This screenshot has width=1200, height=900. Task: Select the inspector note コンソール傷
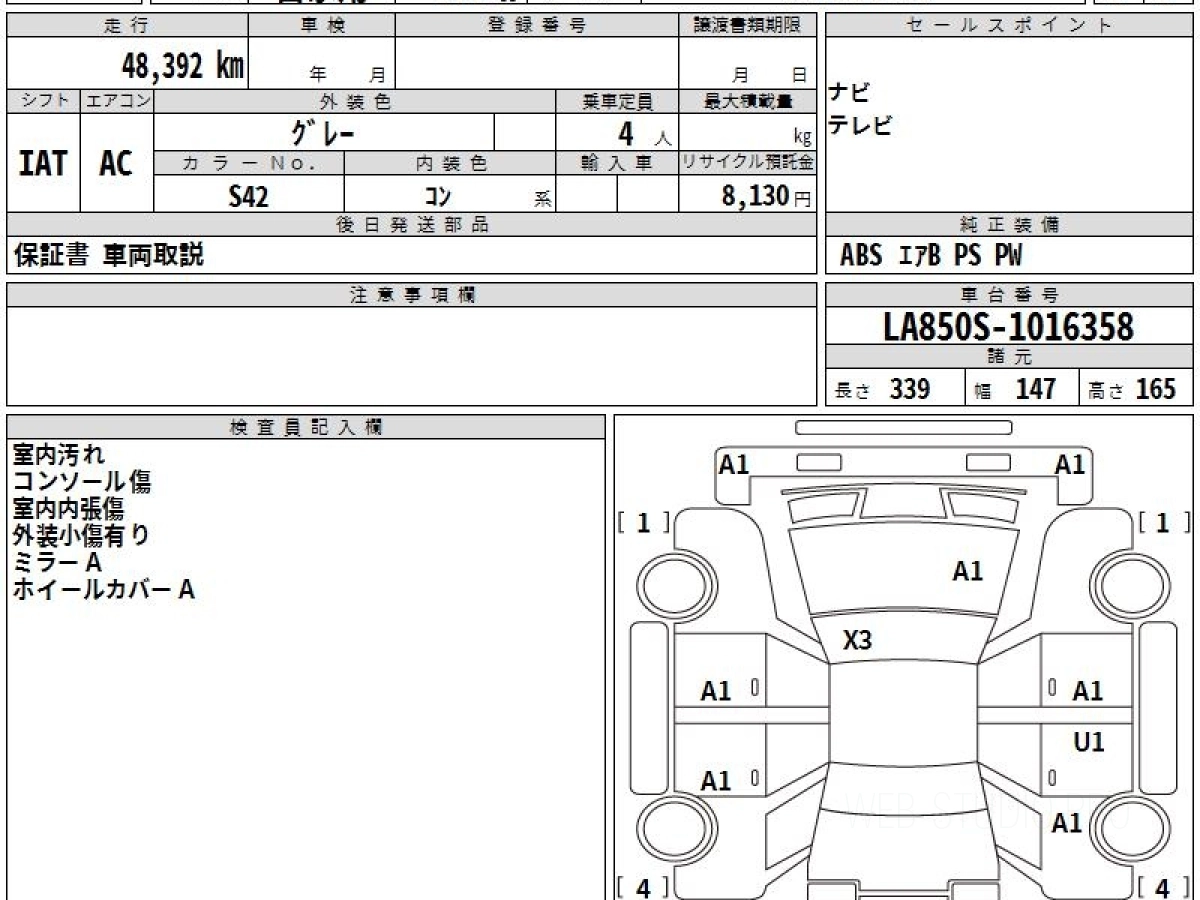coord(82,482)
